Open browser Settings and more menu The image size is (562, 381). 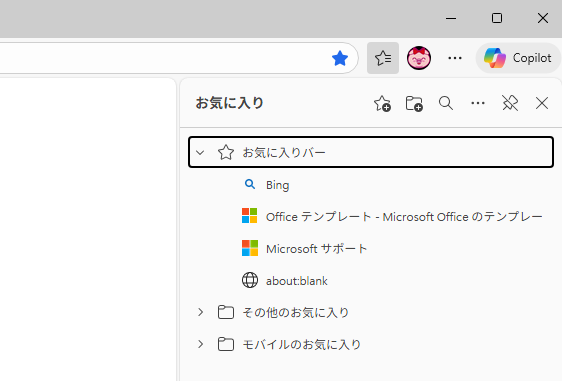coord(455,58)
